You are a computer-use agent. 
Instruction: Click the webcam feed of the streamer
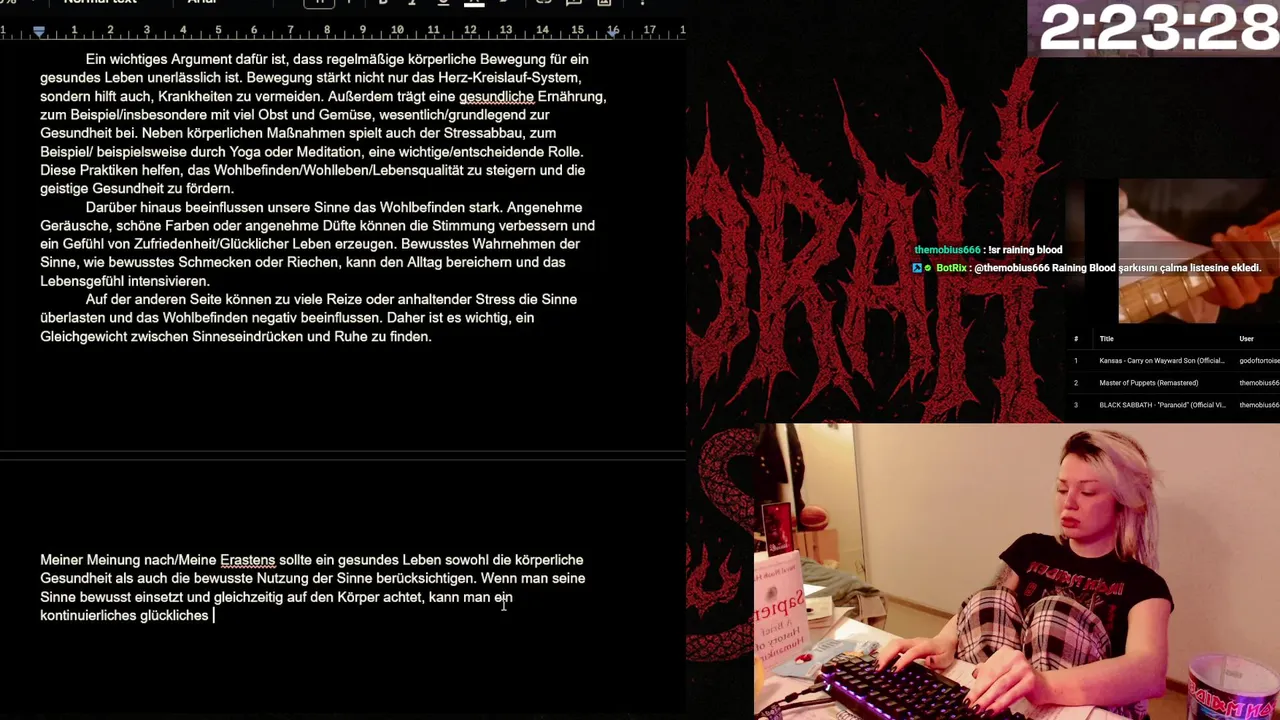click(1017, 571)
